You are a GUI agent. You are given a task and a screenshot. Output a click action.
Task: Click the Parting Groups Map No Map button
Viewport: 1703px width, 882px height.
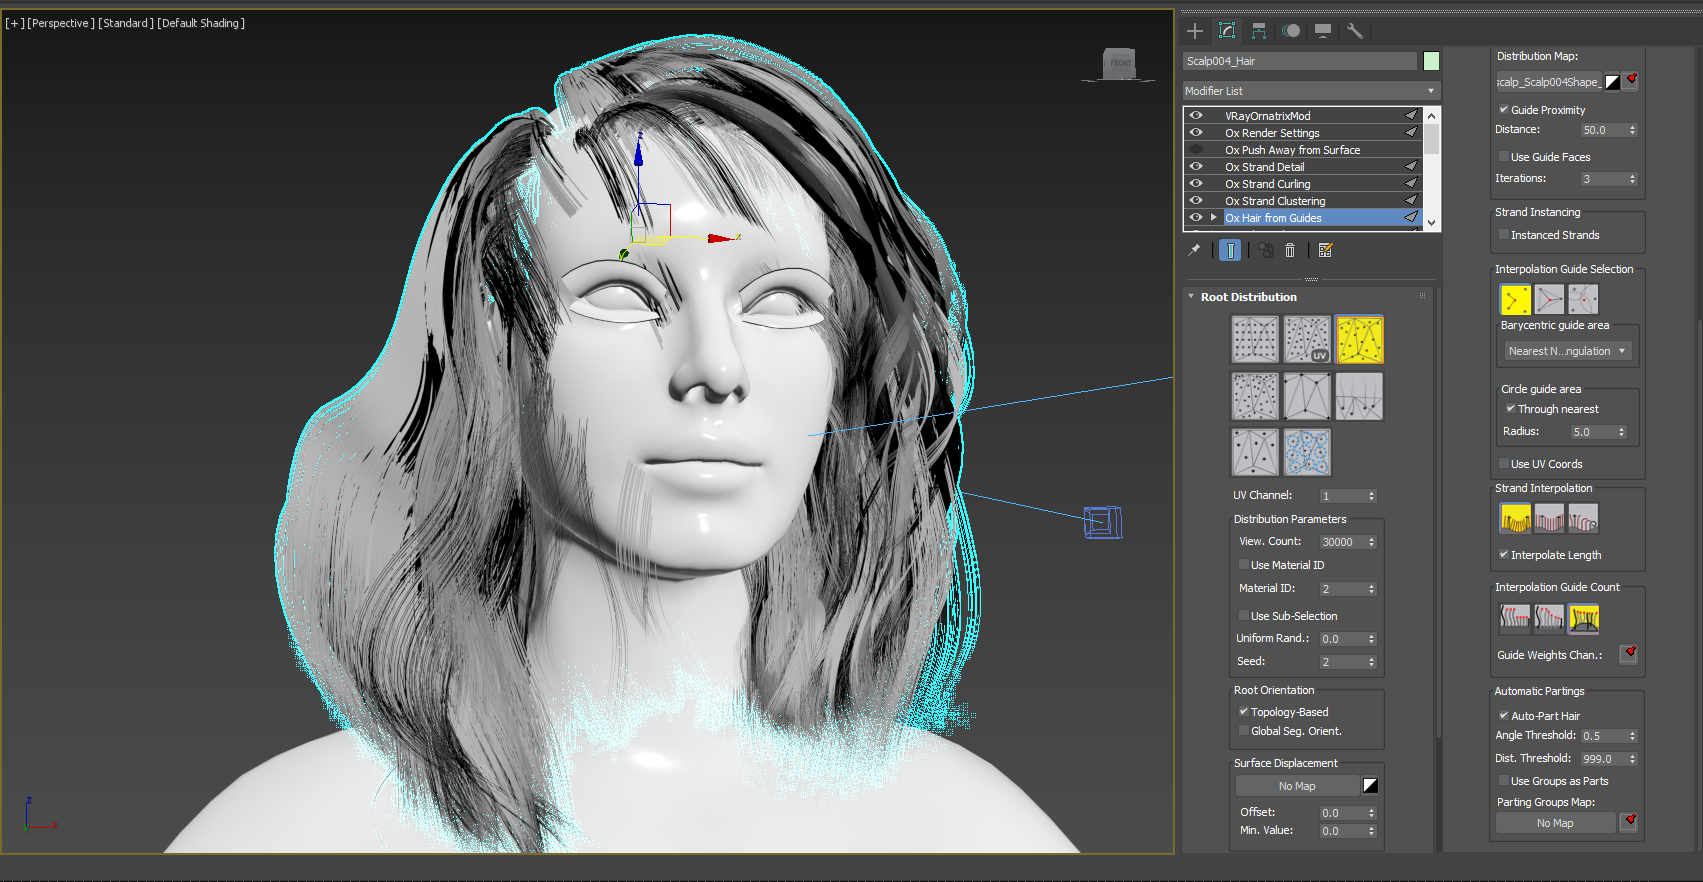tap(1555, 823)
